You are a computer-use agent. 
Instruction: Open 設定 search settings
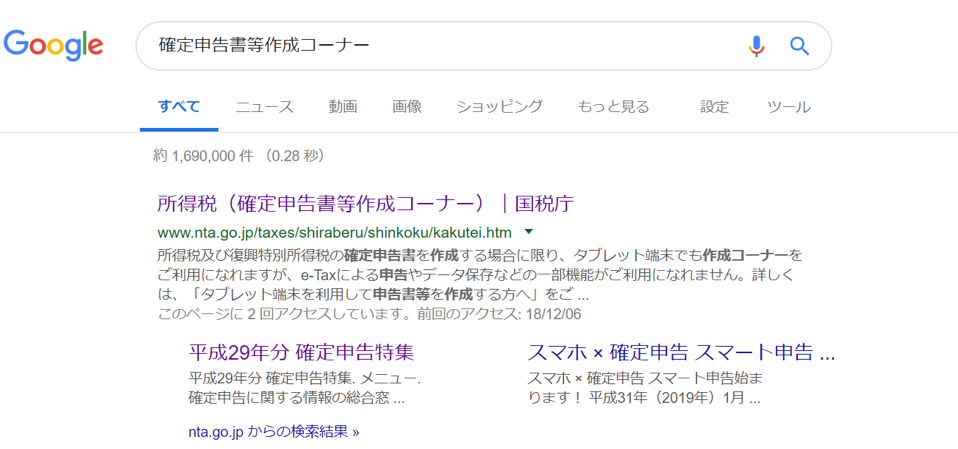coord(715,107)
